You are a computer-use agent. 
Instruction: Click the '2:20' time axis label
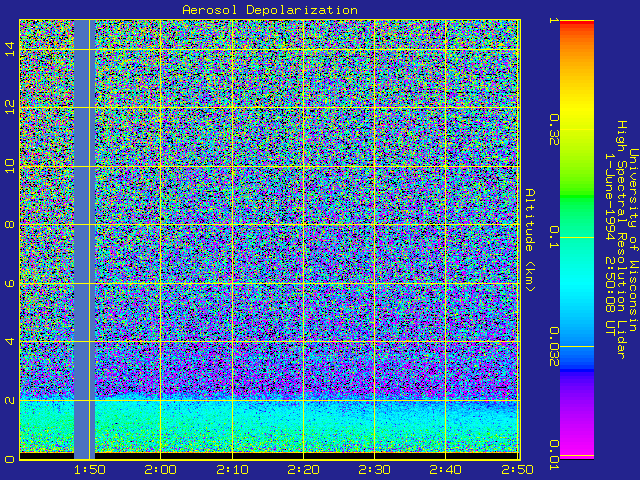303,470
